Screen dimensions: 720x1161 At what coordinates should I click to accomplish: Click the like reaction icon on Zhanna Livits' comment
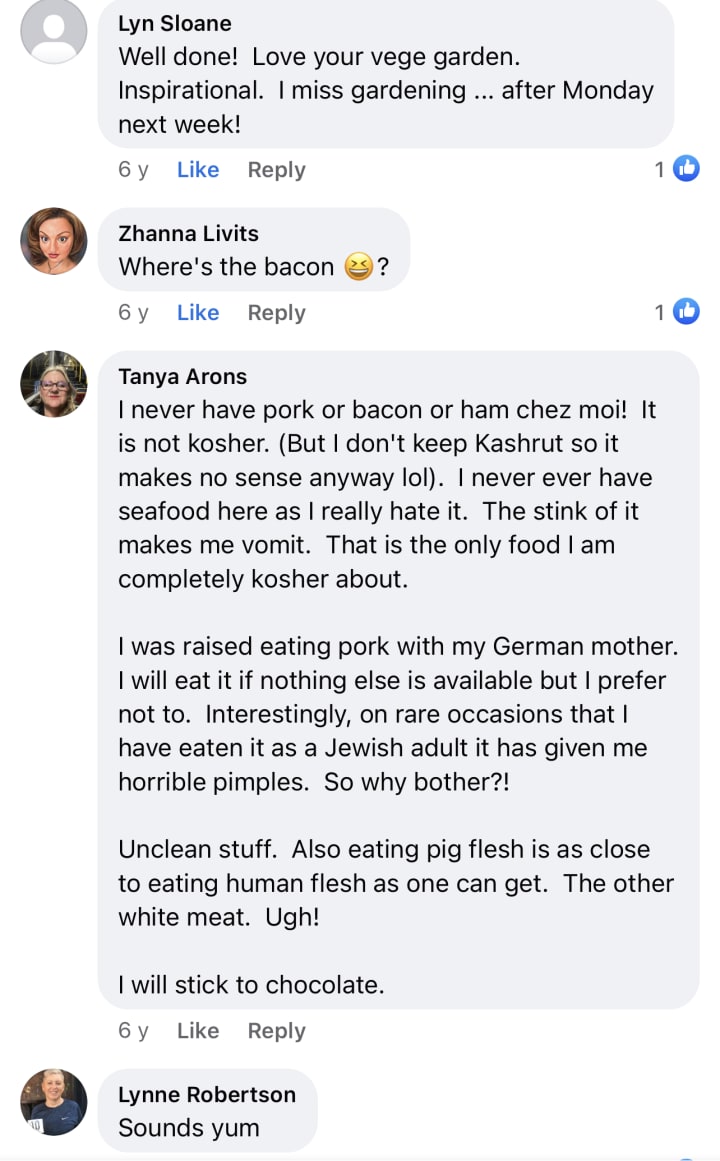pyautogui.click(x=686, y=312)
